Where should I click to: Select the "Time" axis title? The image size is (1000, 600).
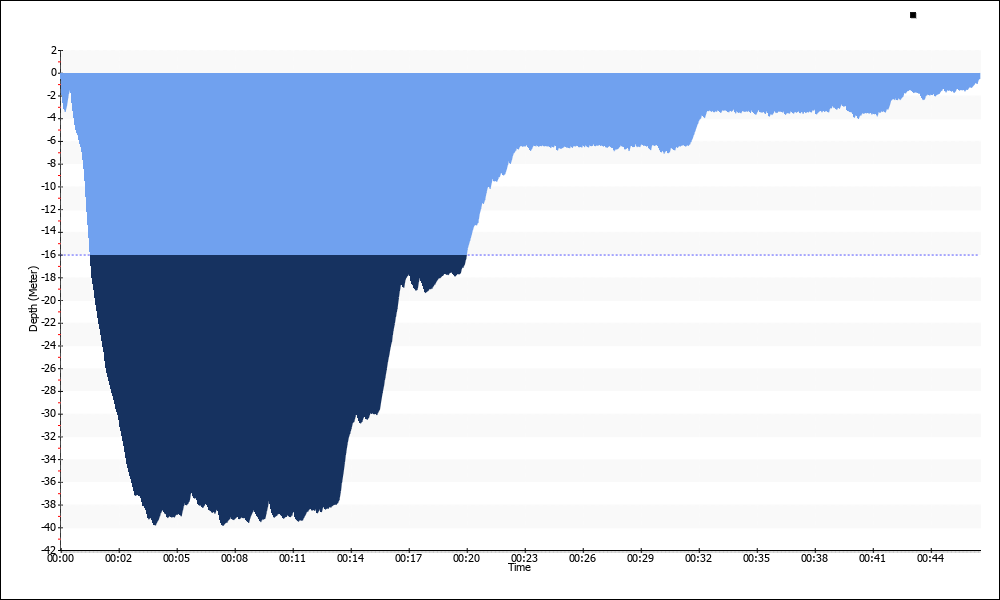[x=519, y=567]
